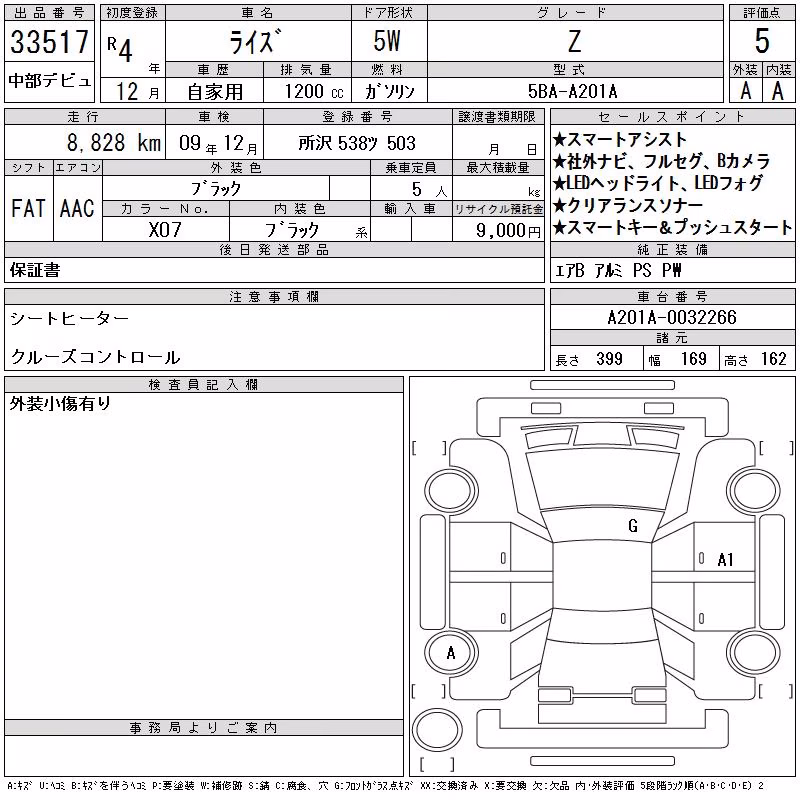
Task: Select the model code 5BA-A201A
Action: [x=572, y=91]
